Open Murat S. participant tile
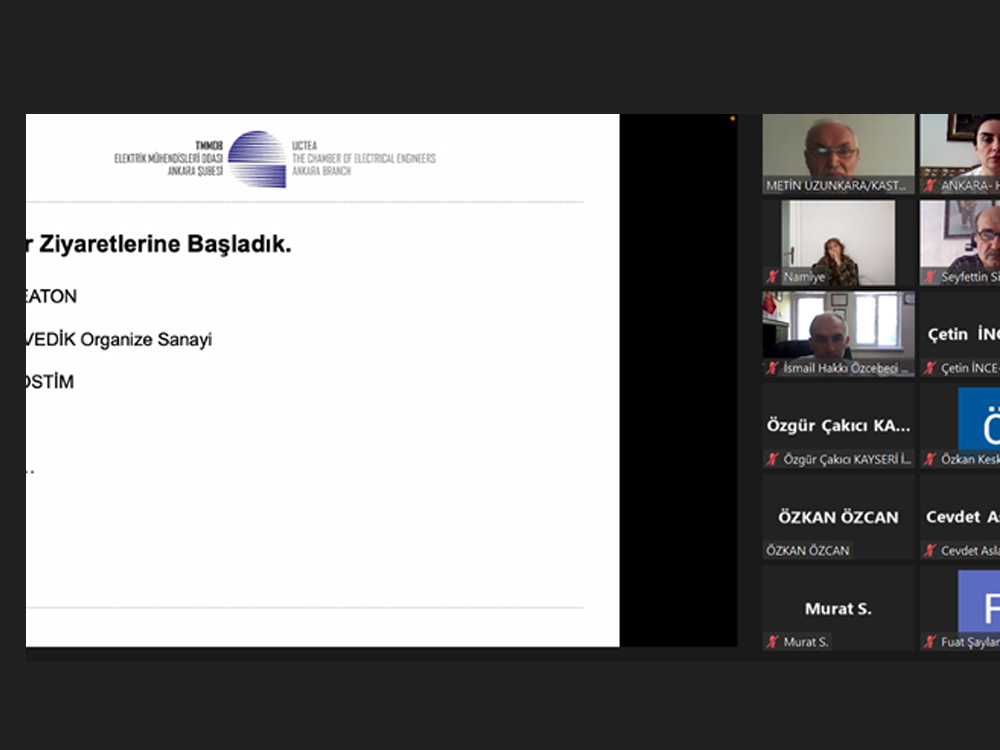1000x750 pixels. point(838,608)
